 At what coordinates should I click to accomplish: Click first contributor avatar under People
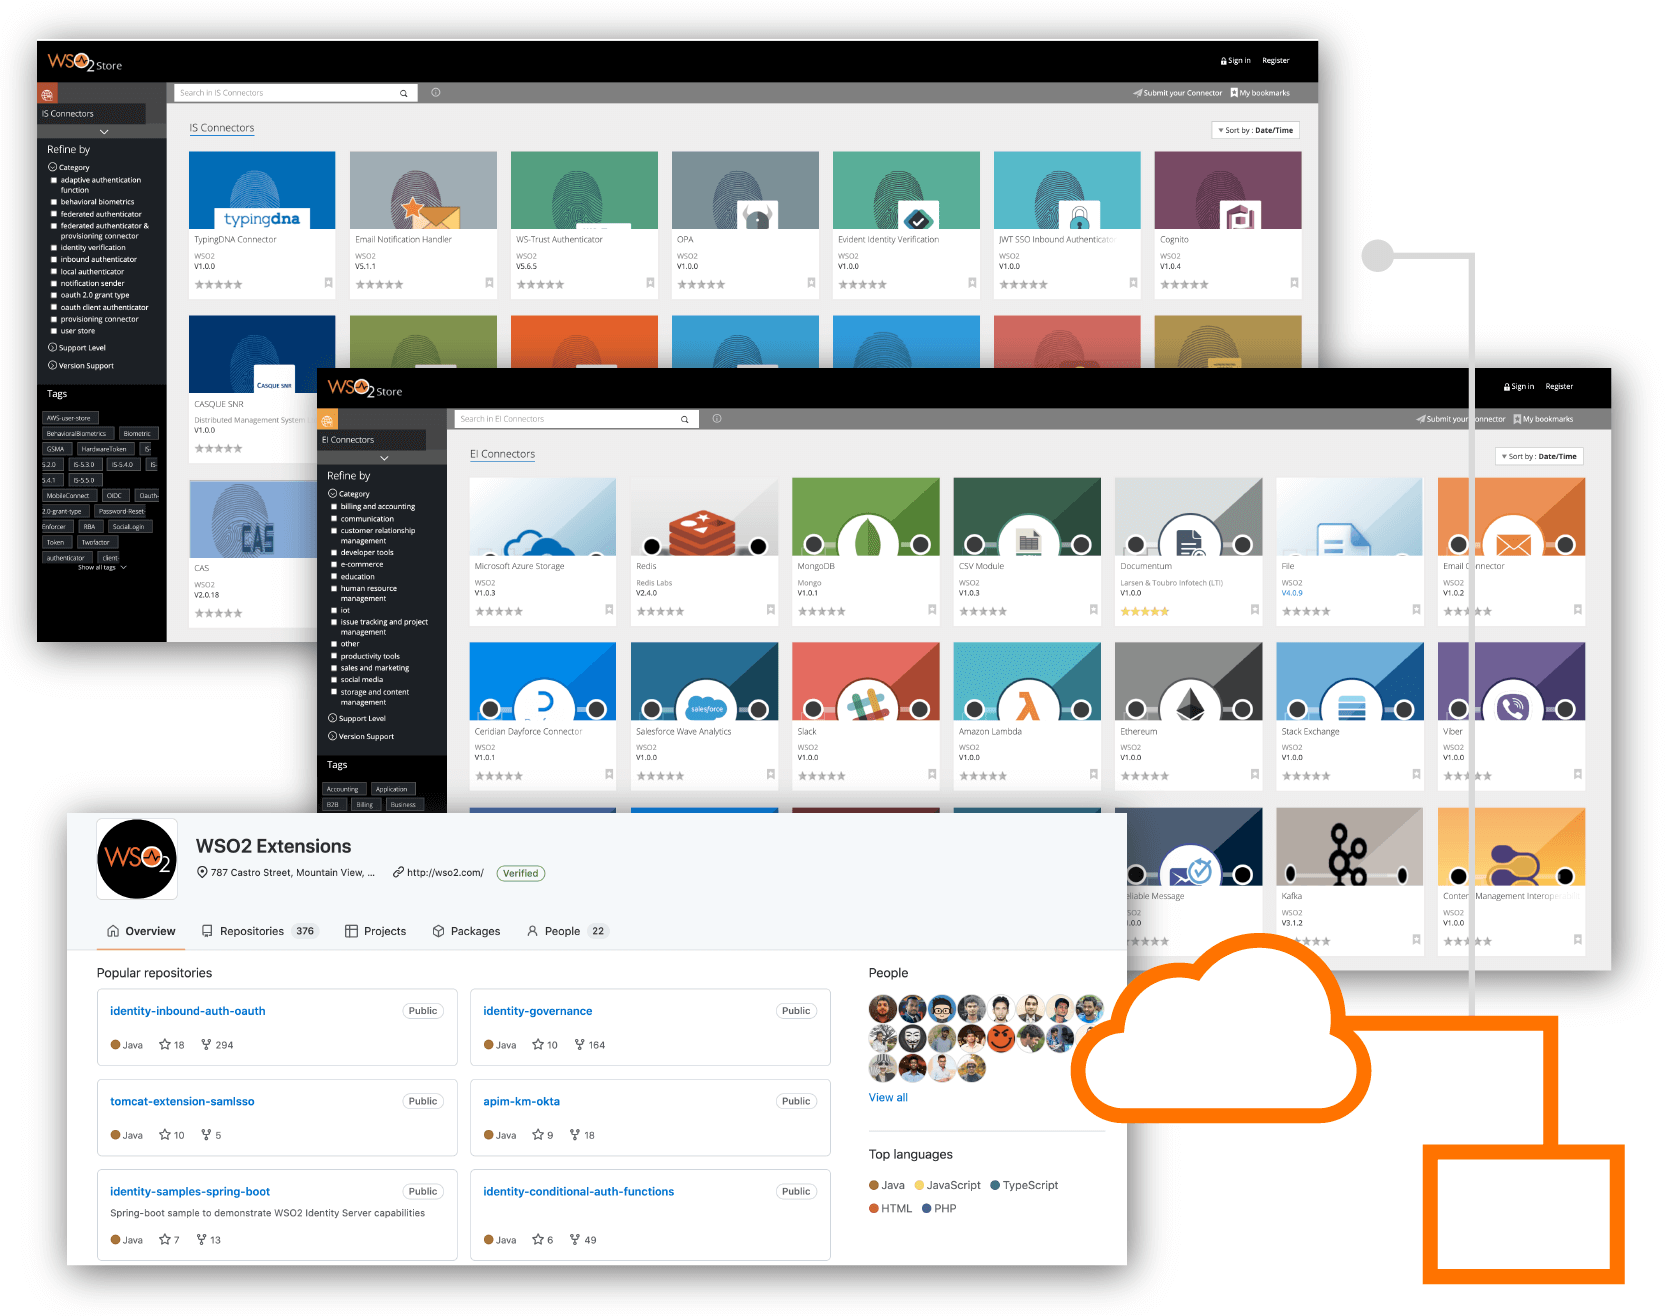coord(882,1009)
